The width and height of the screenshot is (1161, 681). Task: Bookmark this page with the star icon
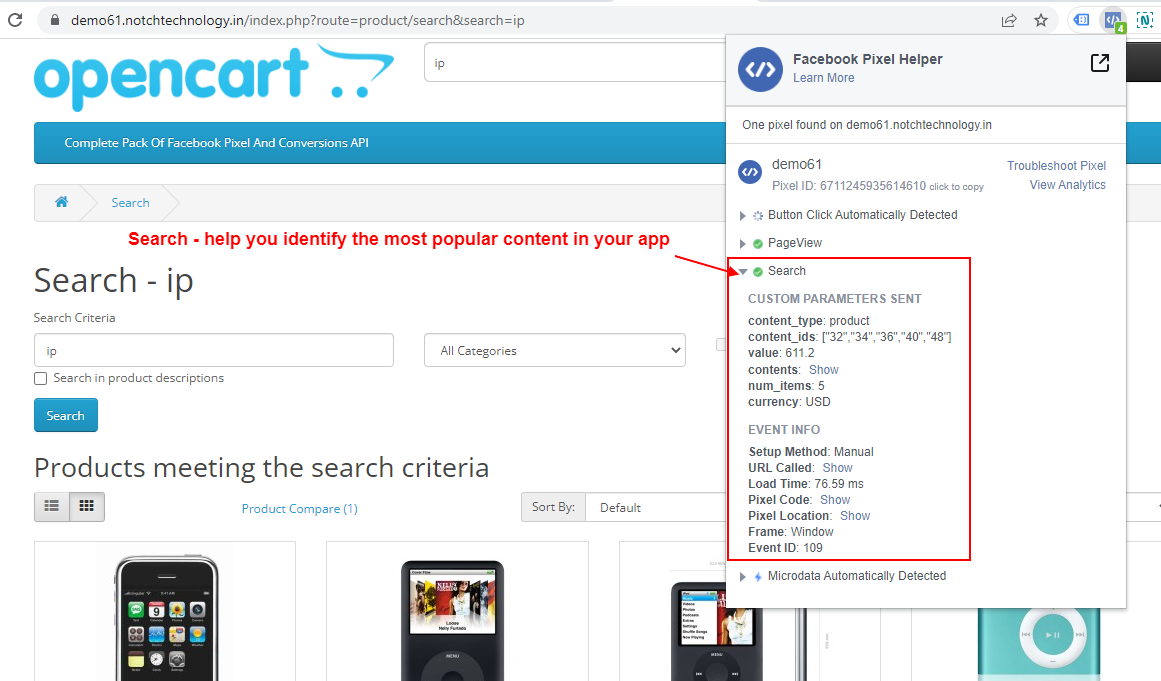click(x=1041, y=20)
